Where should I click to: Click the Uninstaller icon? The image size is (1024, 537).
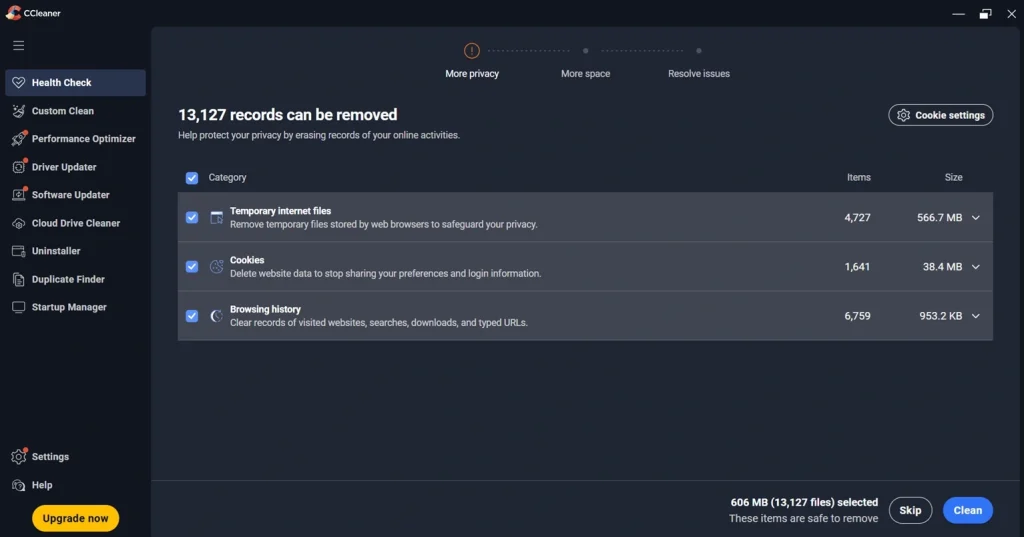pyautogui.click(x=18, y=251)
